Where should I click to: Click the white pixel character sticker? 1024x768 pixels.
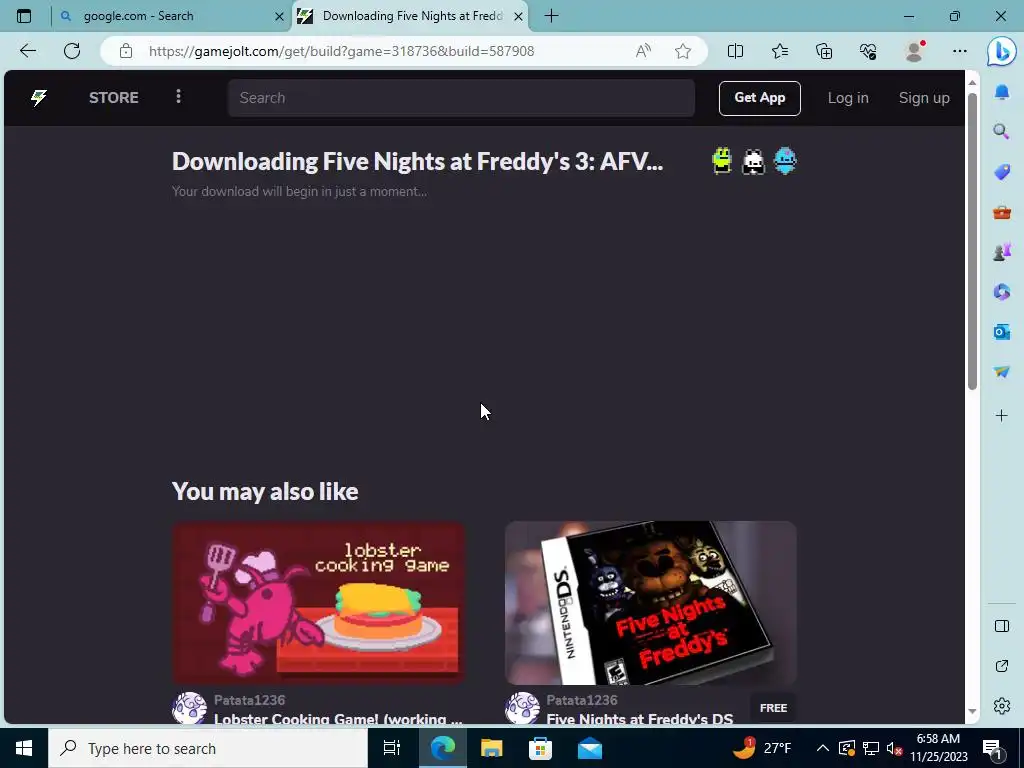pos(754,161)
